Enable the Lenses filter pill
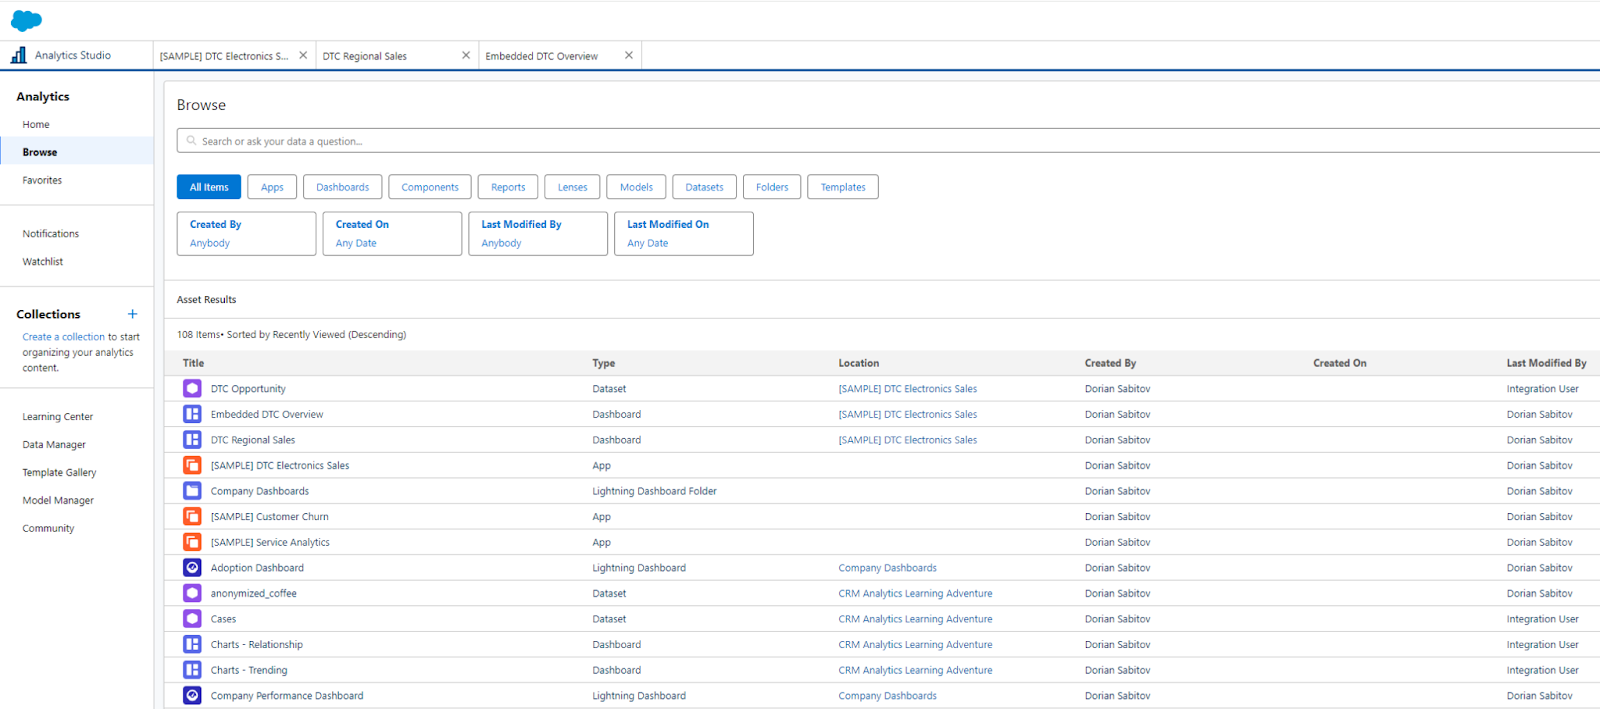 (x=572, y=187)
